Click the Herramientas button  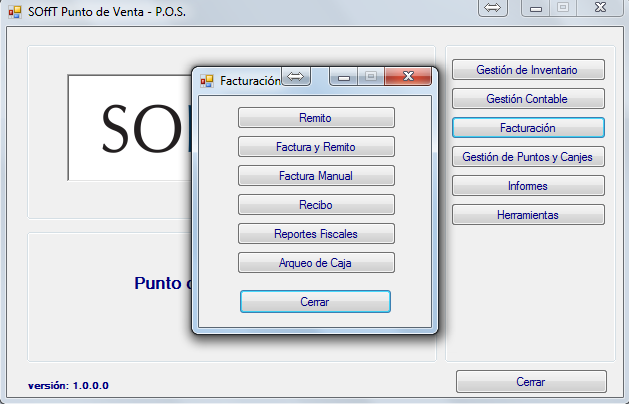point(528,215)
